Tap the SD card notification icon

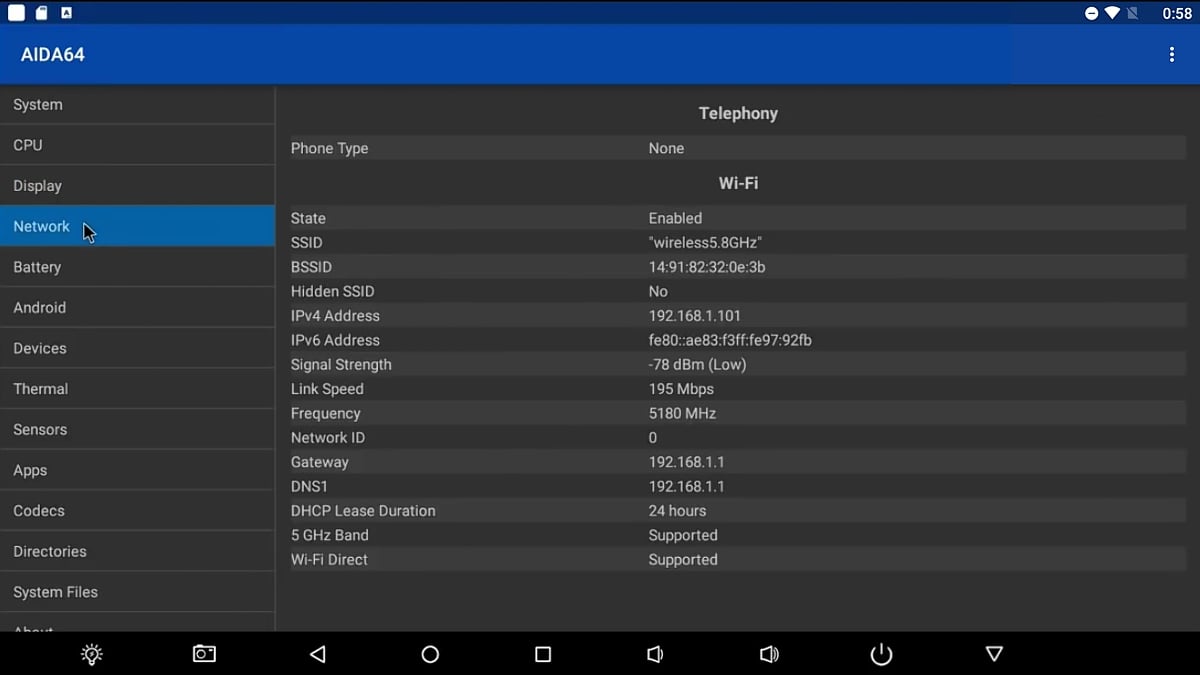(x=42, y=13)
